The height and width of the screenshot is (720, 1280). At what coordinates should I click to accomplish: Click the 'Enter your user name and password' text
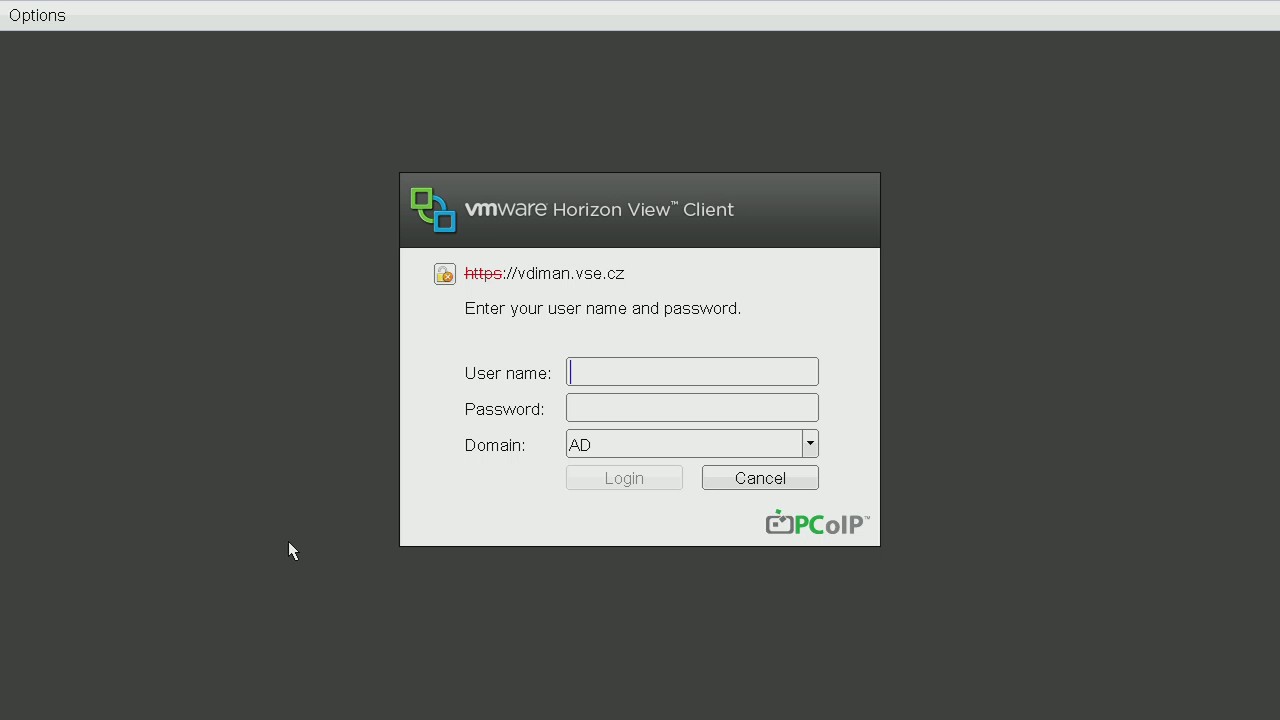(x=603, y=308)
